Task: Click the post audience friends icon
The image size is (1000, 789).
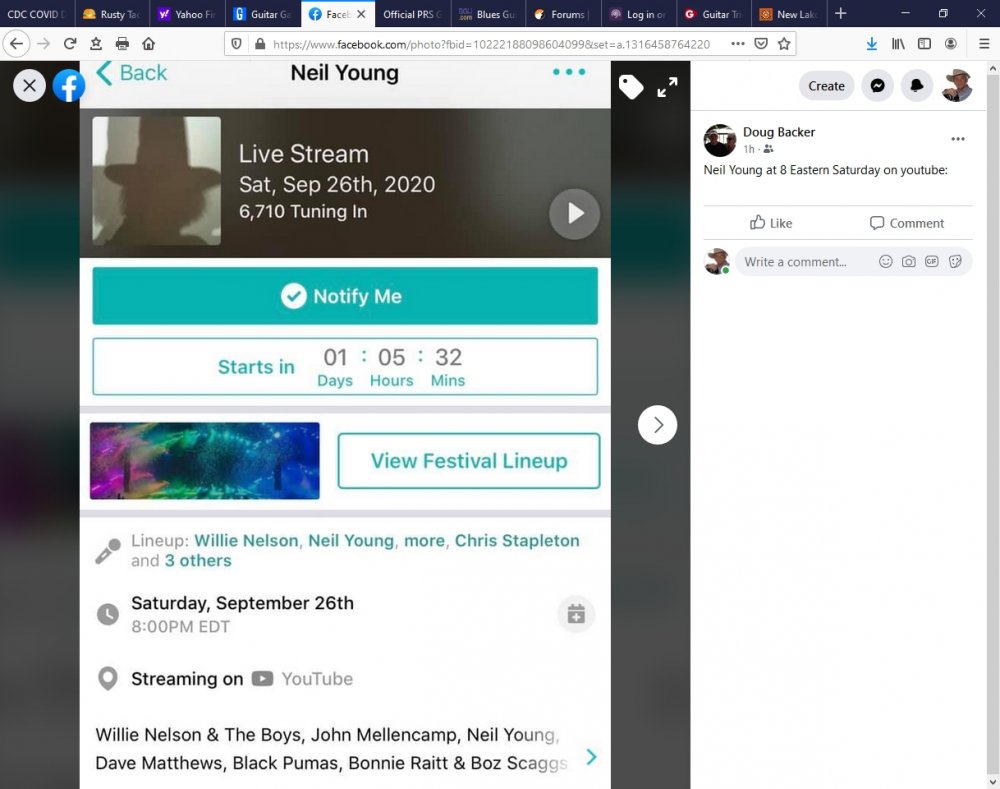Action: pyautogui.click(x=768, y=149)
